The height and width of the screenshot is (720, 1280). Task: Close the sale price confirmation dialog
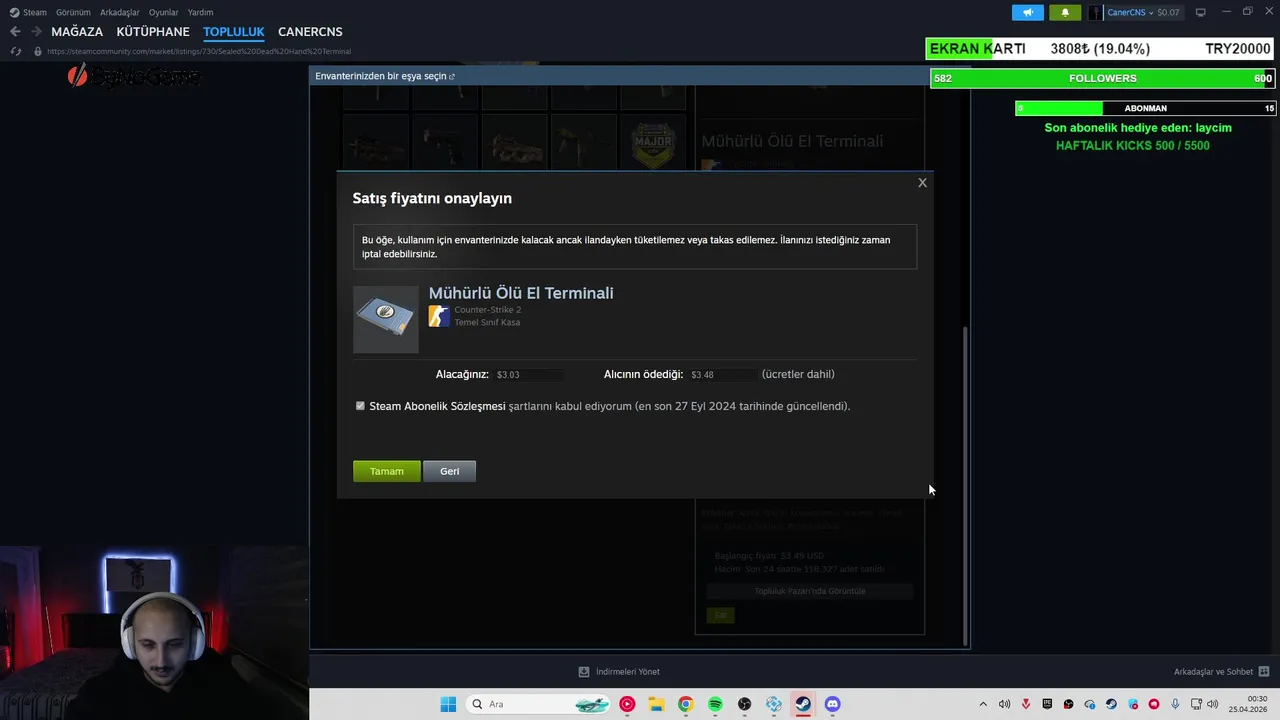click(x=922, y=182)
